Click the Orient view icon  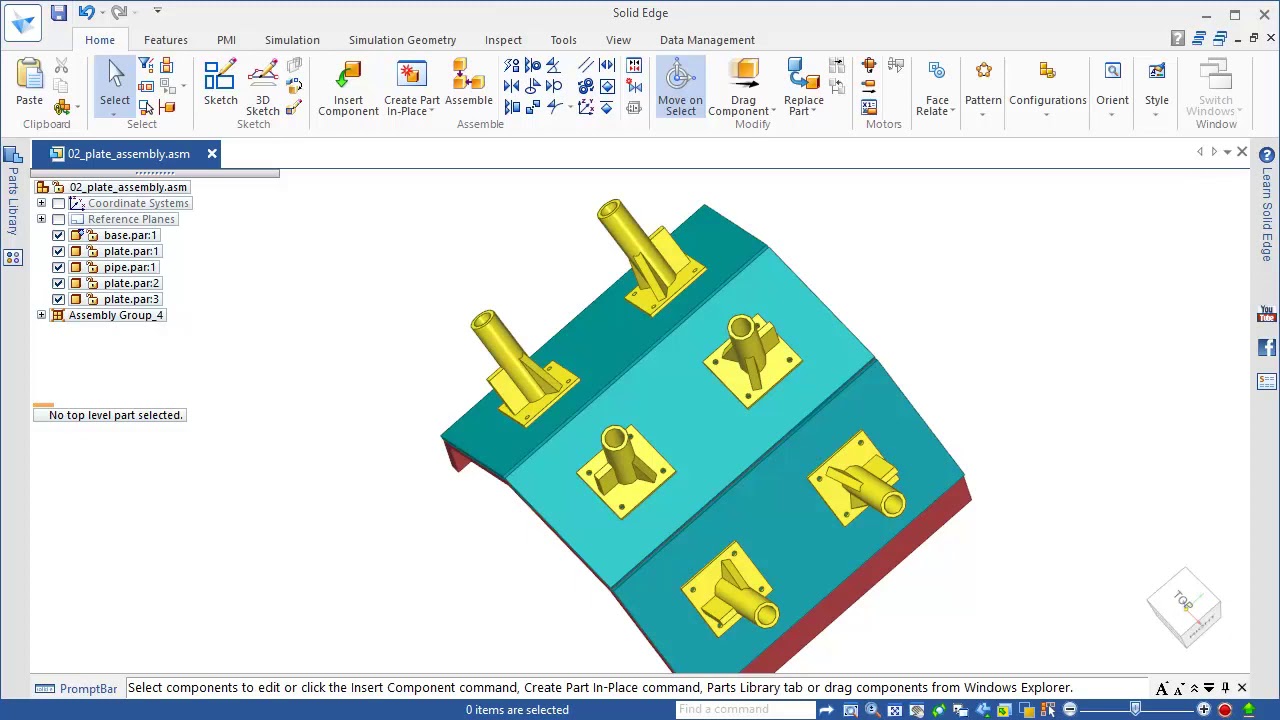[1112, 72]
